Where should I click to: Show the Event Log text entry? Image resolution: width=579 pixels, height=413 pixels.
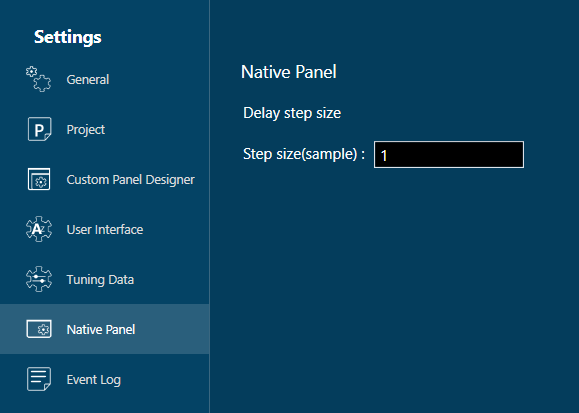coord(94,379)
